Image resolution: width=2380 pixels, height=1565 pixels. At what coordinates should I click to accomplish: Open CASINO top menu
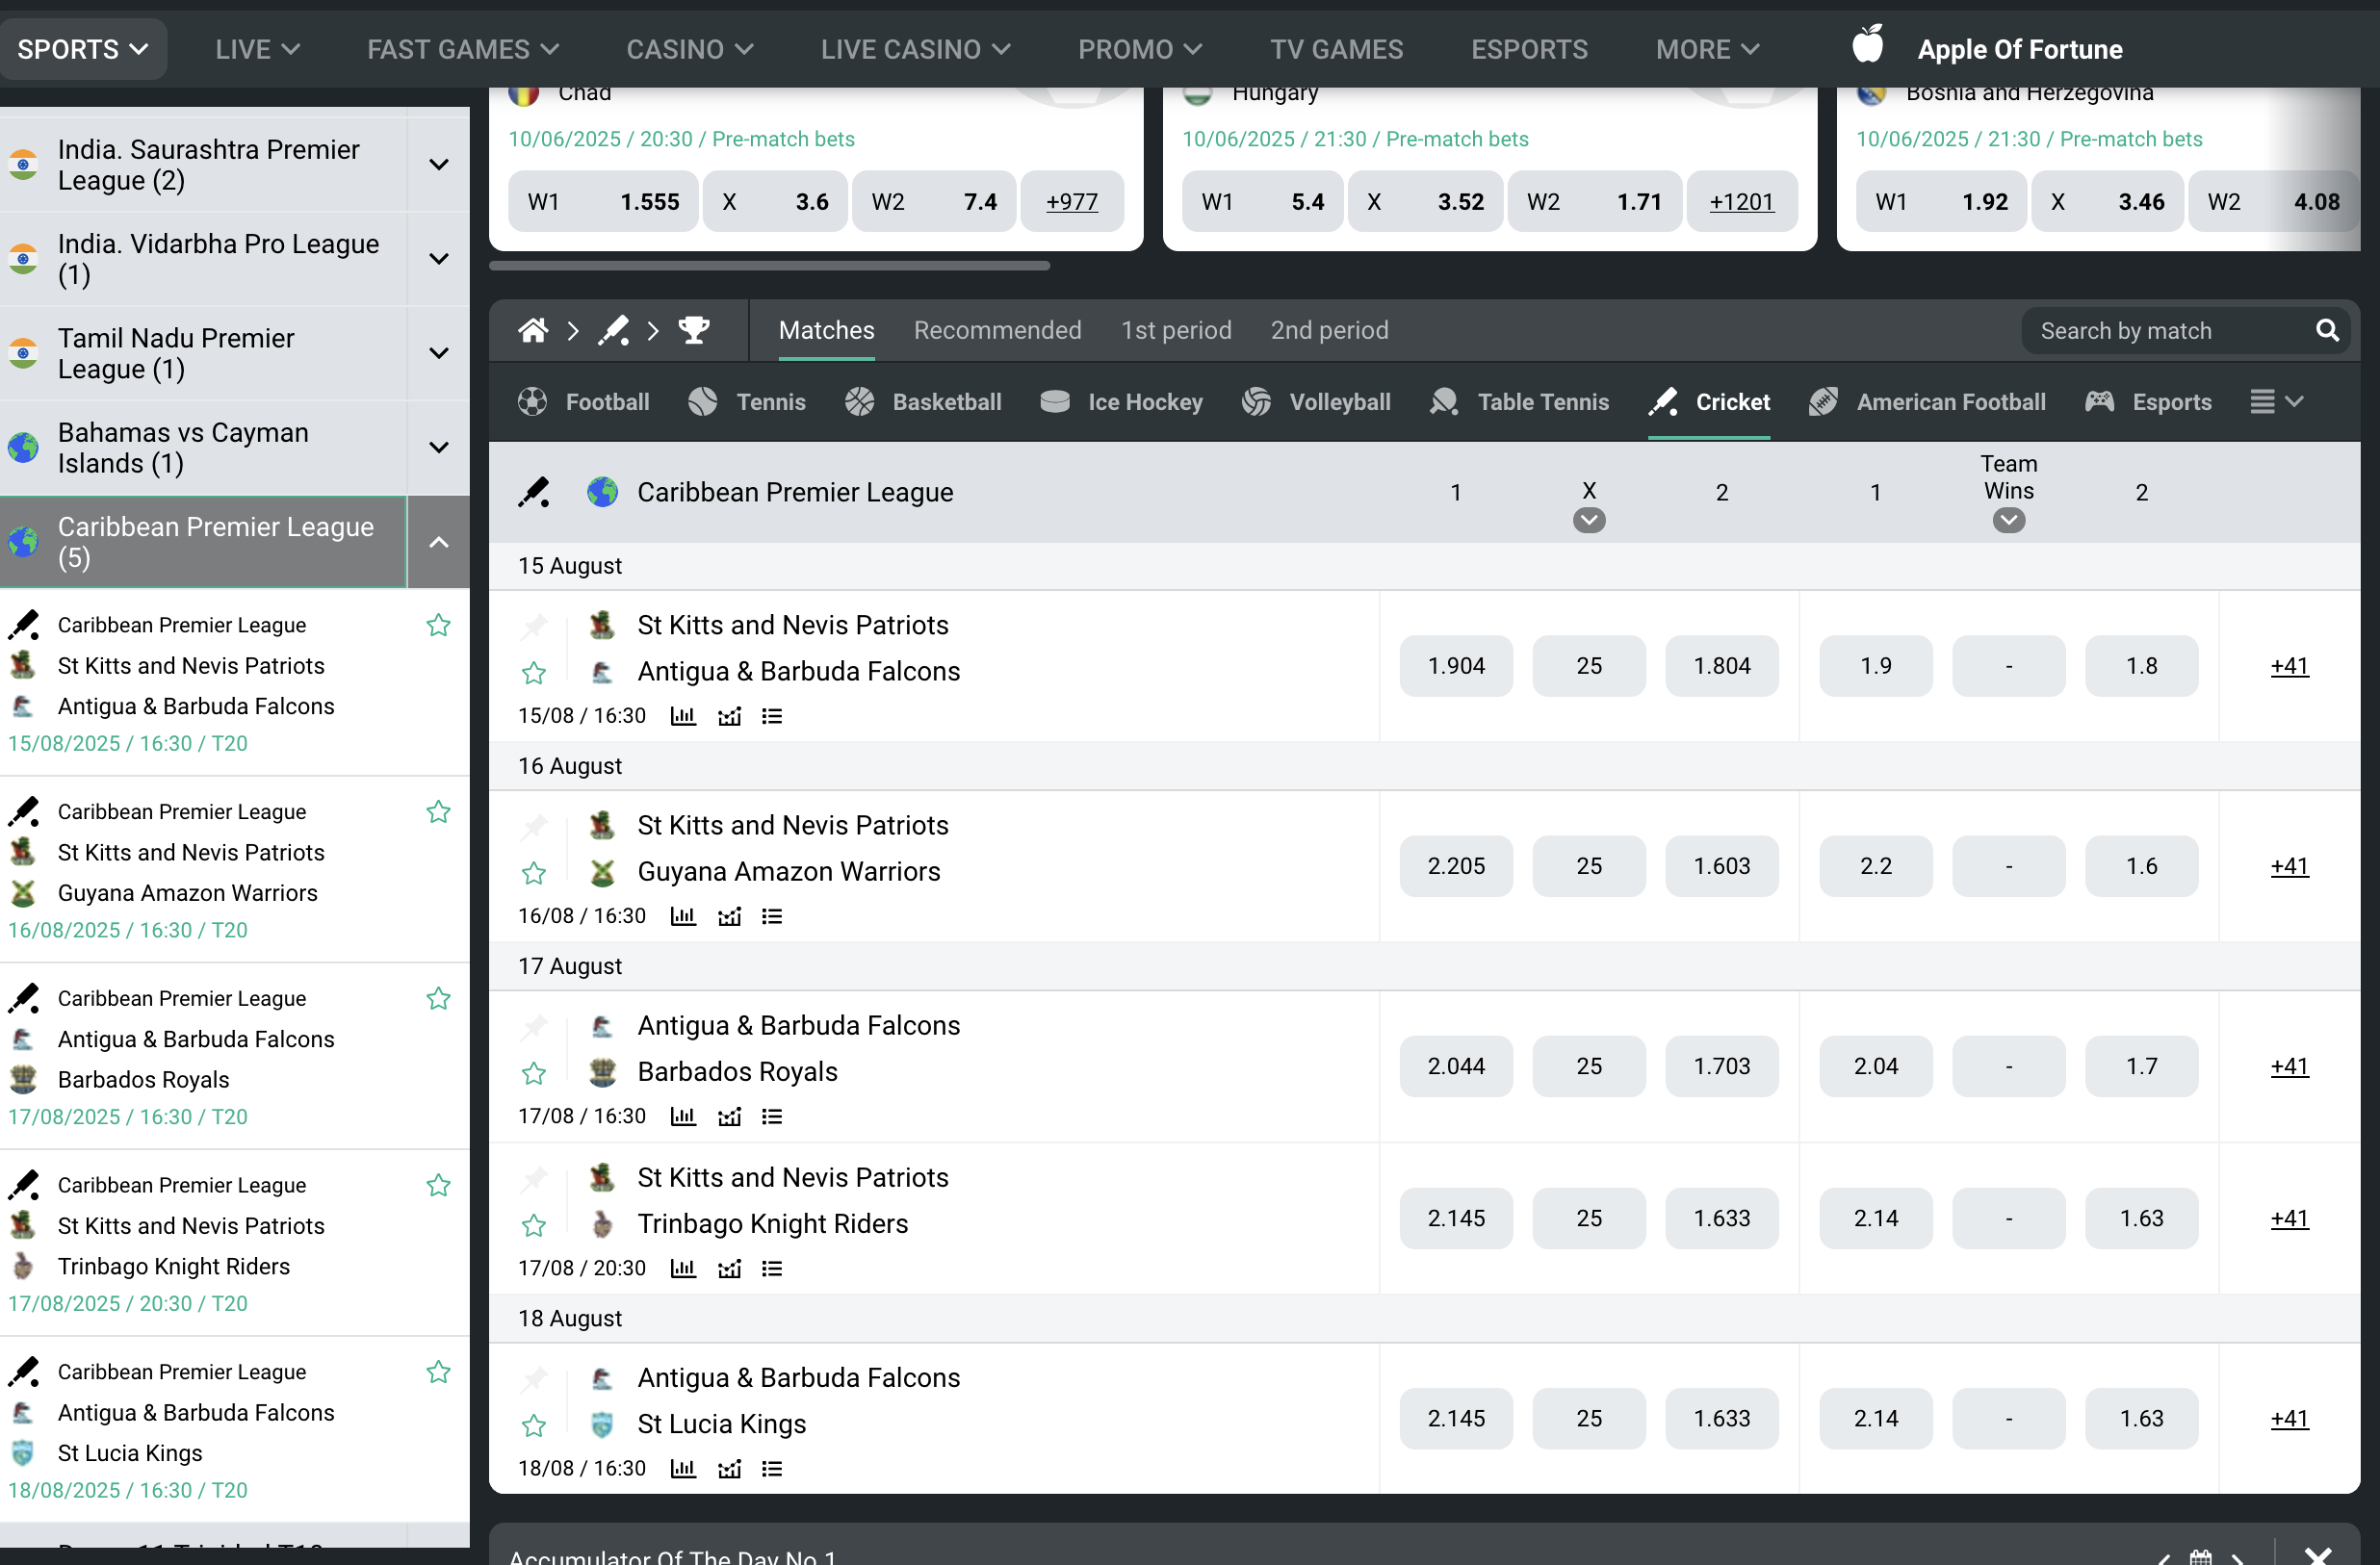tap(690, 49)
